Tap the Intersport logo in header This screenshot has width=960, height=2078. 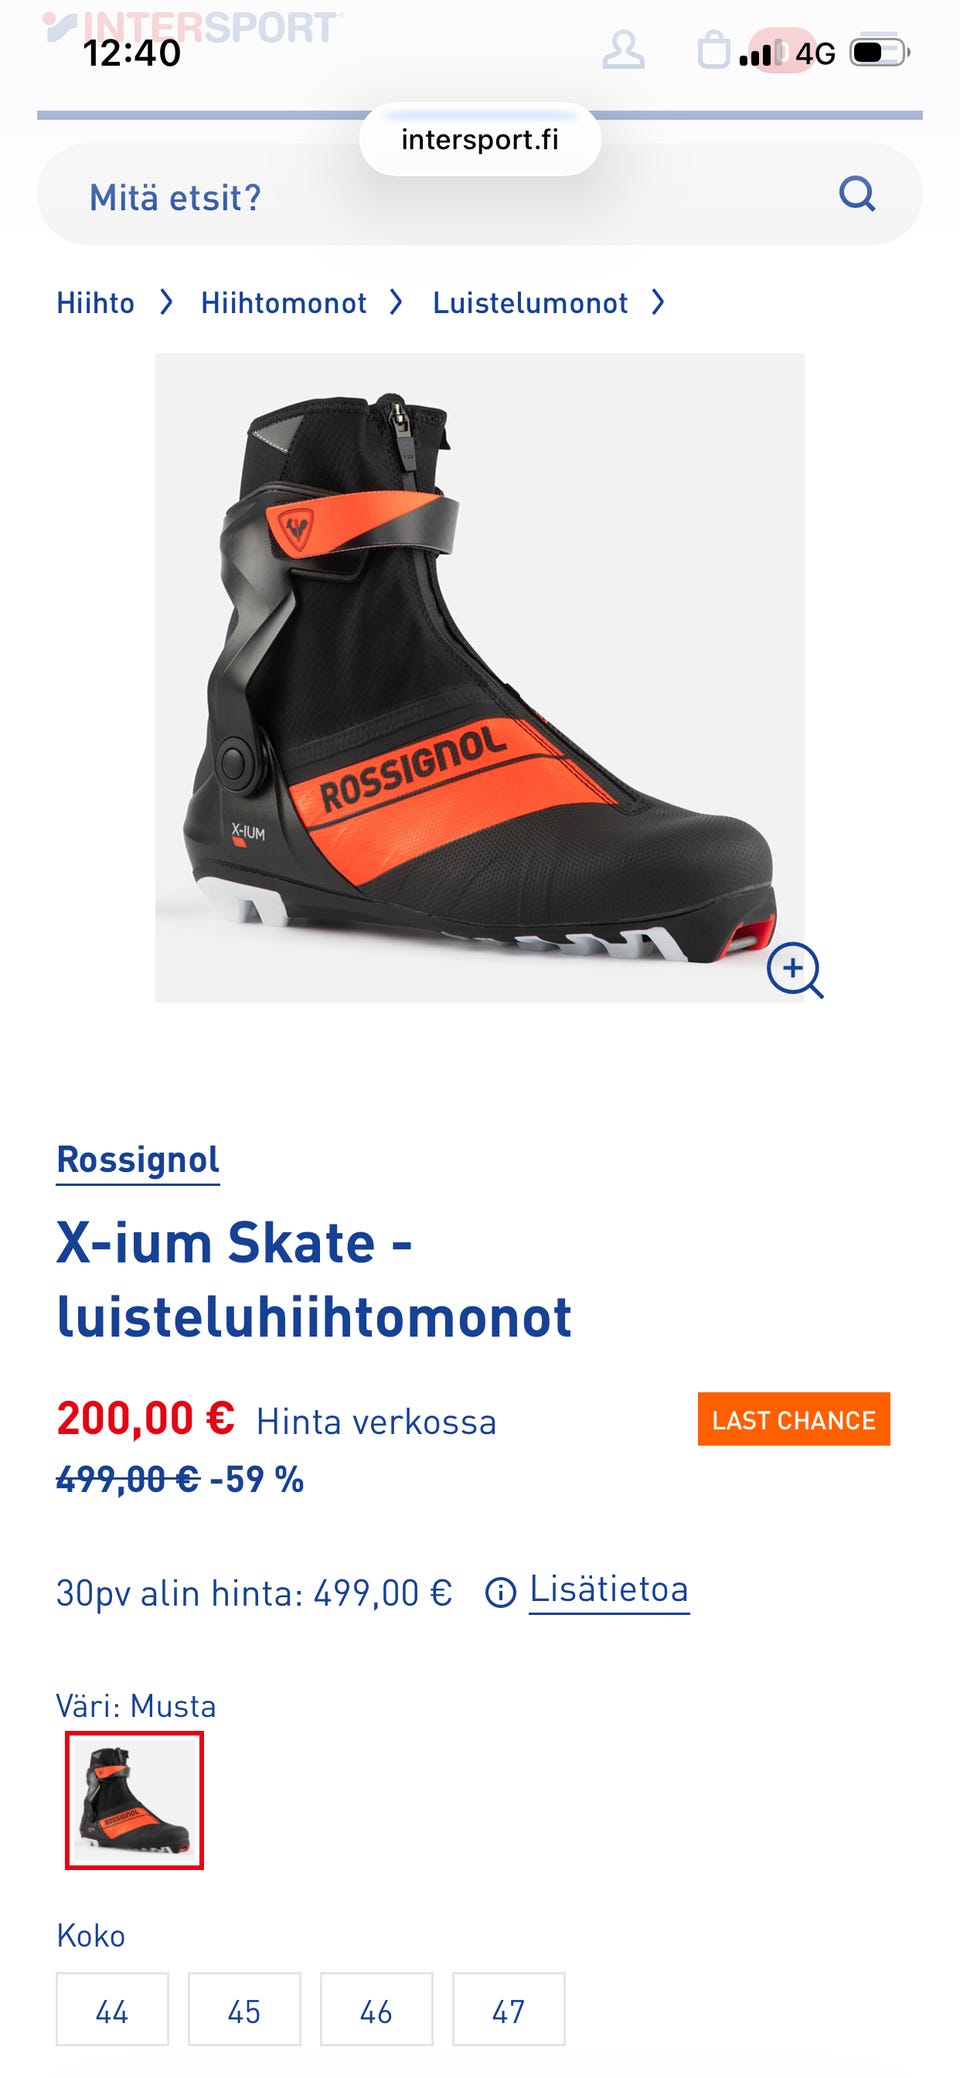pos(193,27)
